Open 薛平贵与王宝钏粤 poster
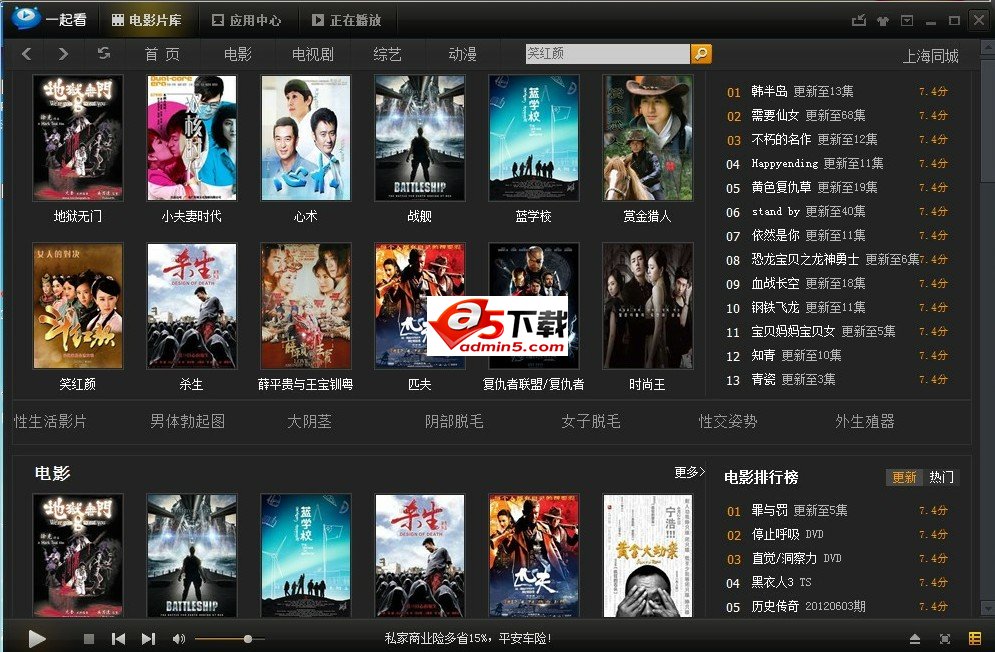This screenshot has height=652, width=995. 306,306
